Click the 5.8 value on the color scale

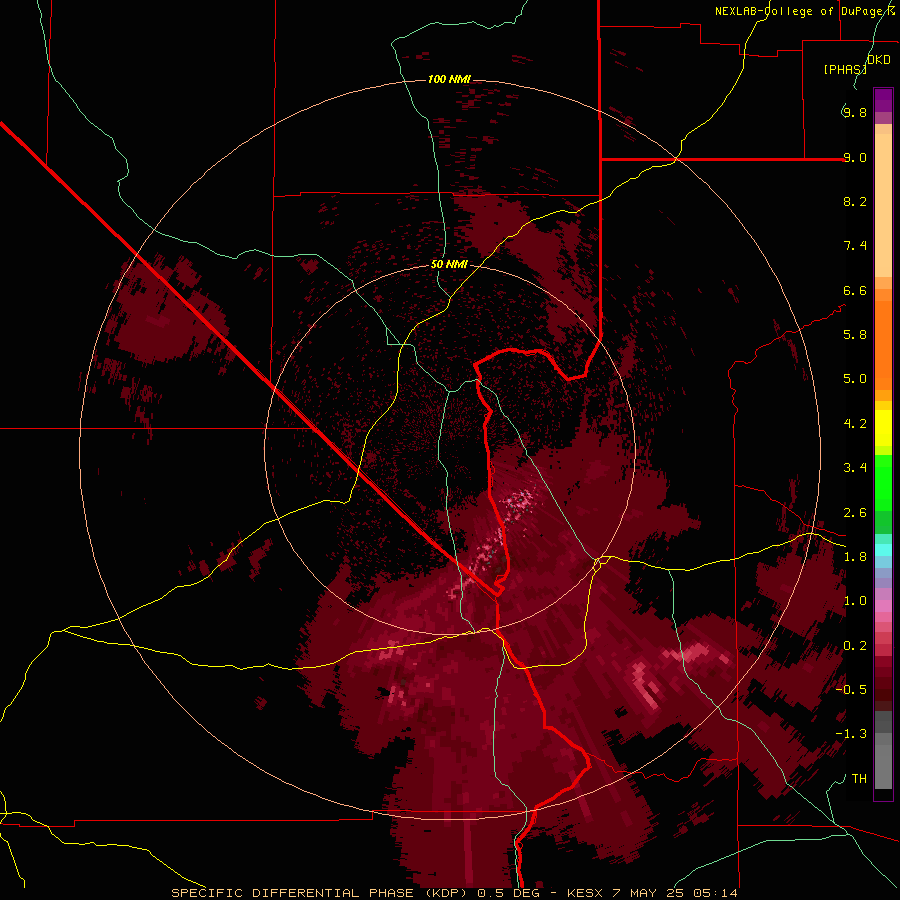pos(854,335)
